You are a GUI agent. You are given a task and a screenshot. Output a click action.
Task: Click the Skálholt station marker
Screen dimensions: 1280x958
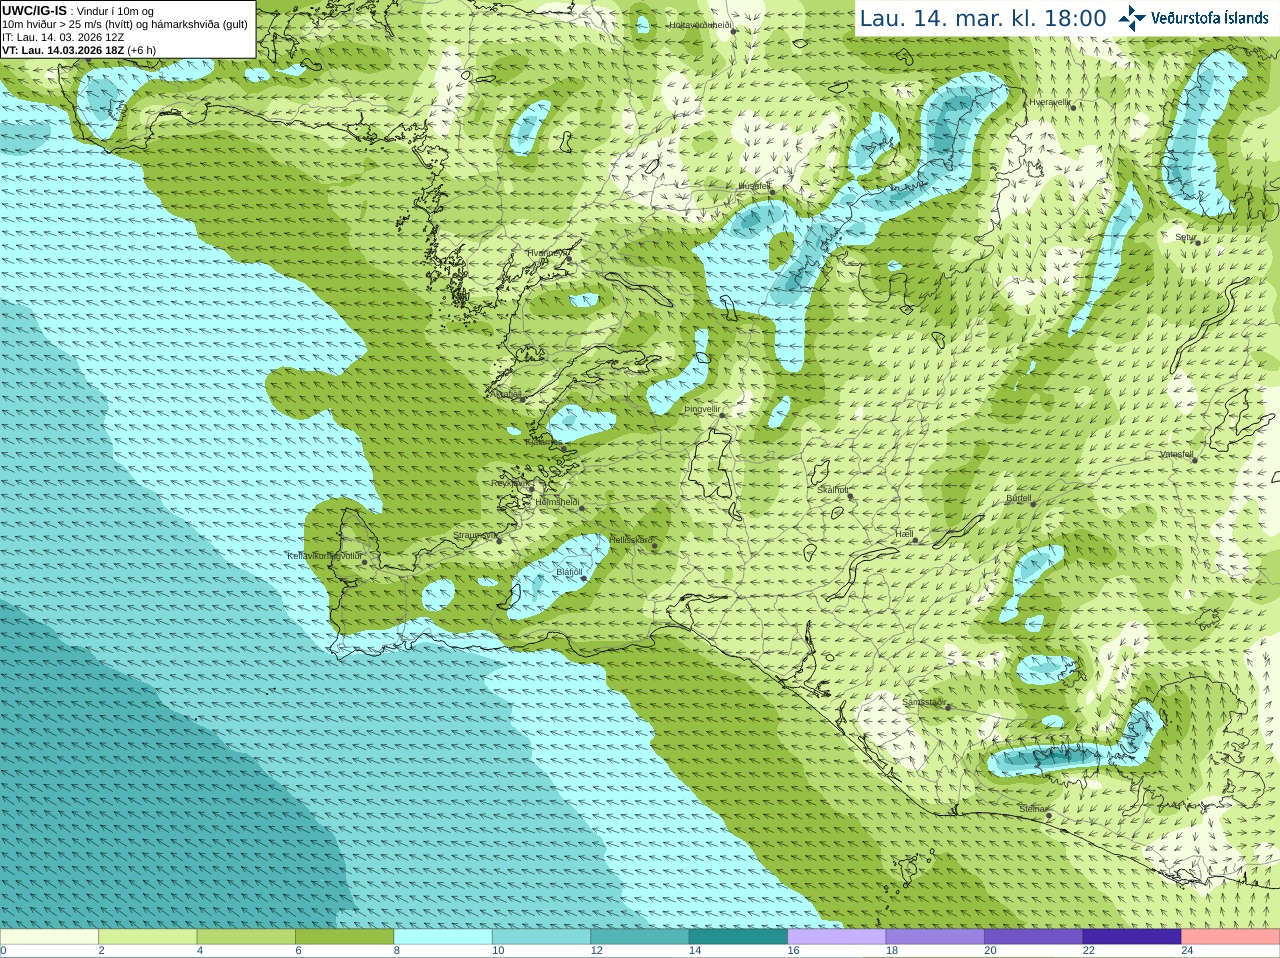point(850,496)
